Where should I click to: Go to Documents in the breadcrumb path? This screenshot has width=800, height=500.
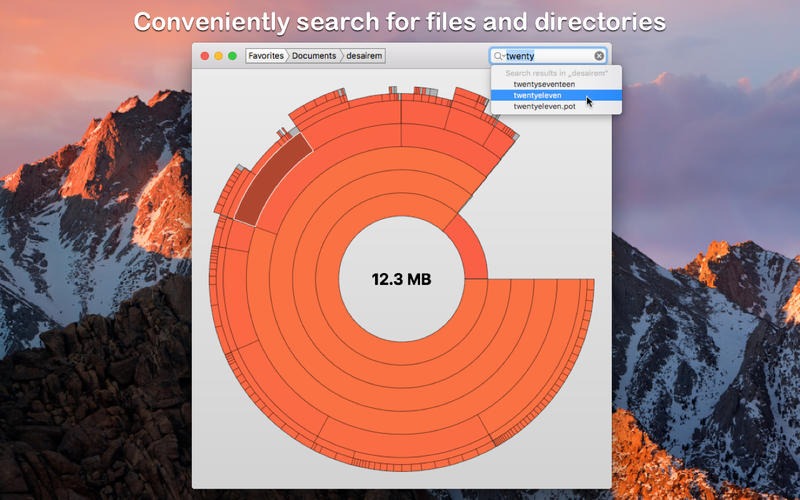(x=313, y=56)
